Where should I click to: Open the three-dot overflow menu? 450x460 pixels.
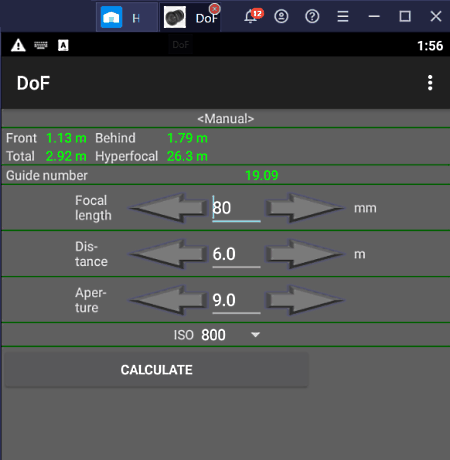430,83
